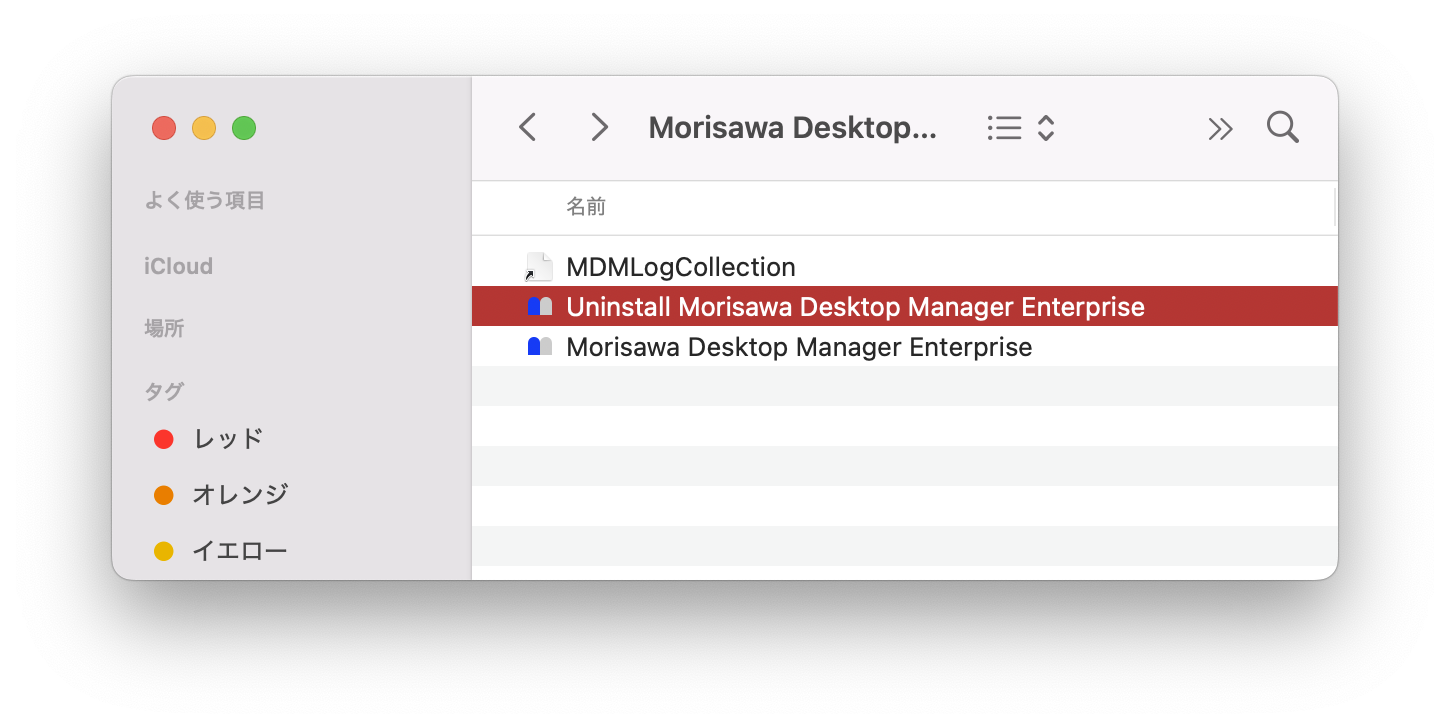Screen dimensions: 1450x728
Task: Open the list view options icon
Action: point(1004,128)
